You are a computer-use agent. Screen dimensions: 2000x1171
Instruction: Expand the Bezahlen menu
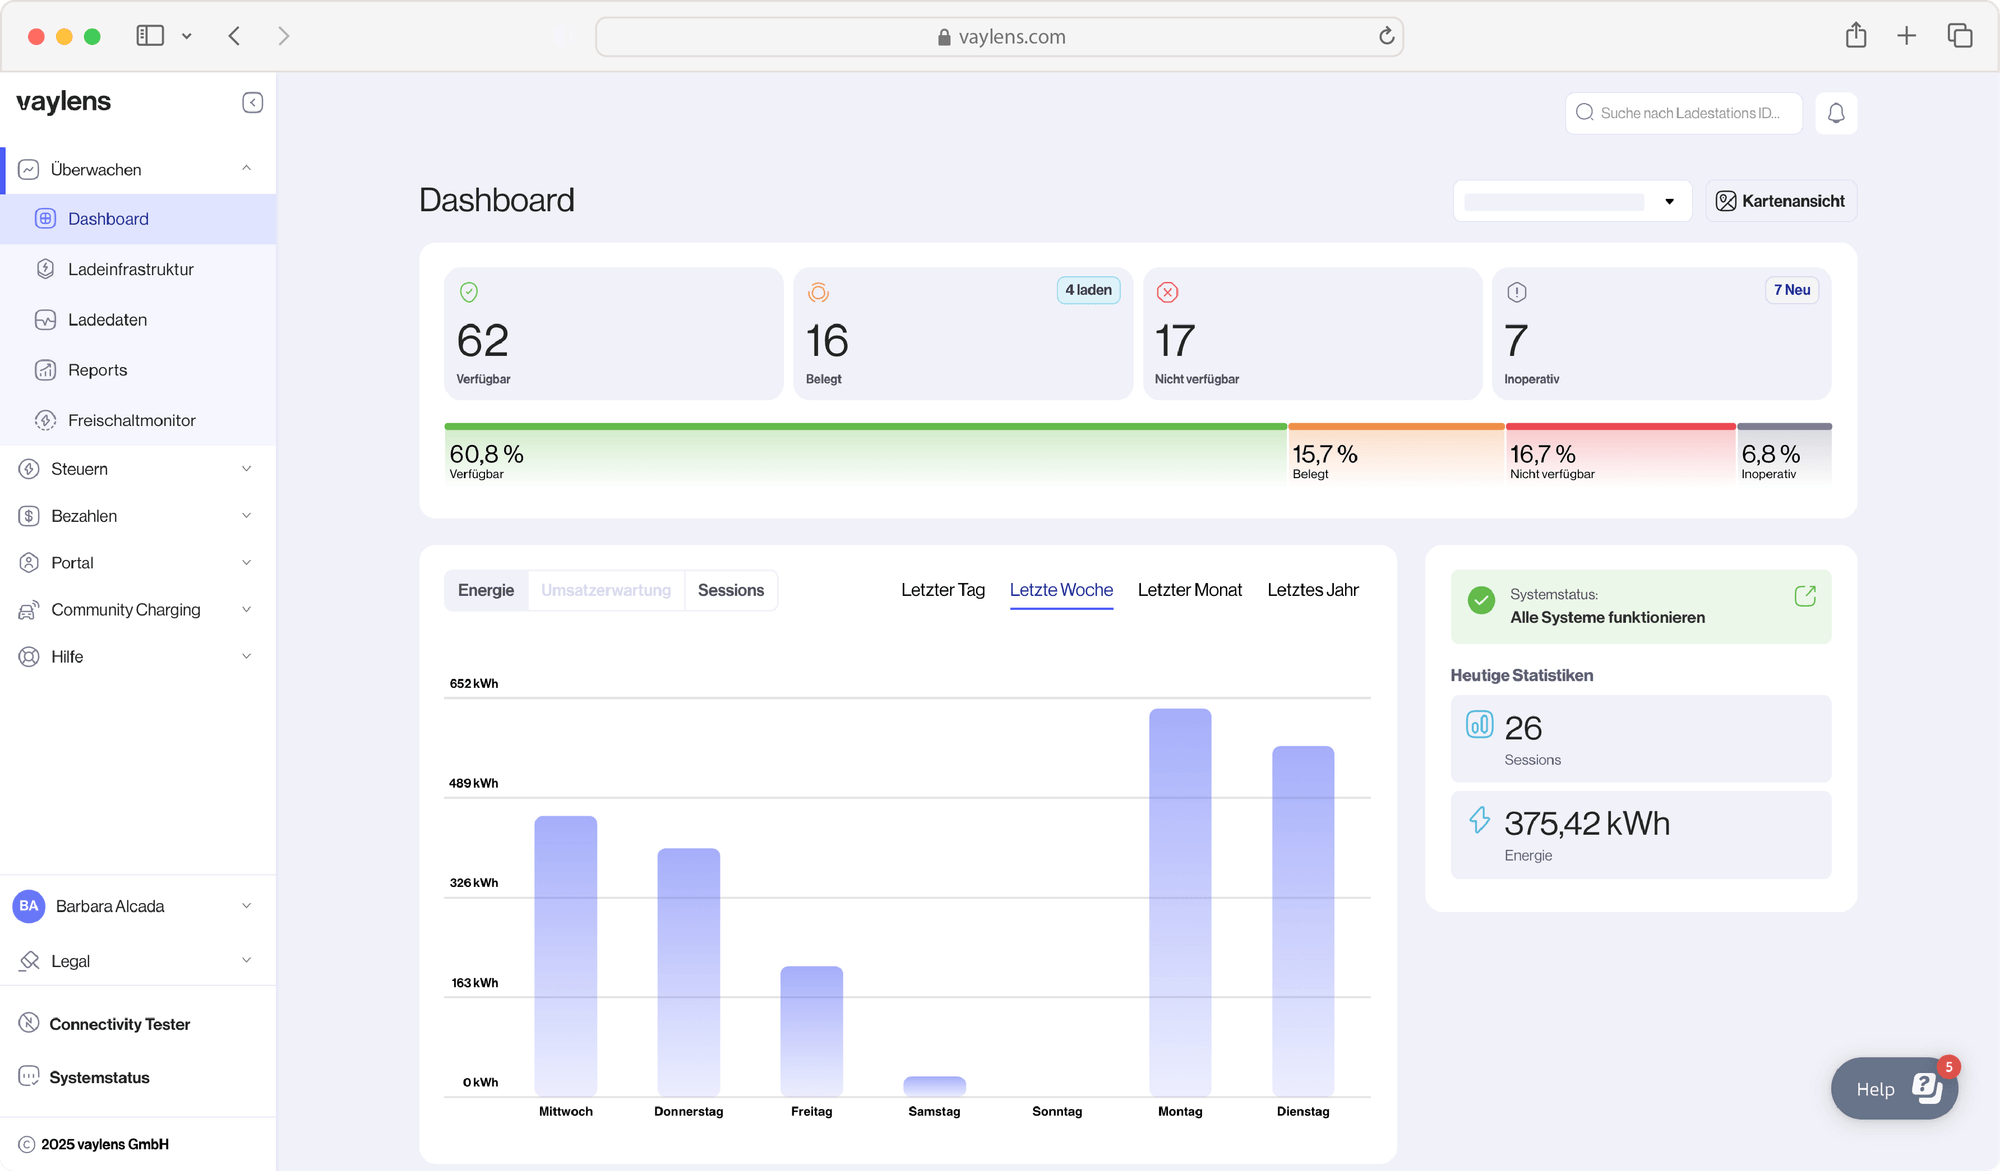(246, 516)
